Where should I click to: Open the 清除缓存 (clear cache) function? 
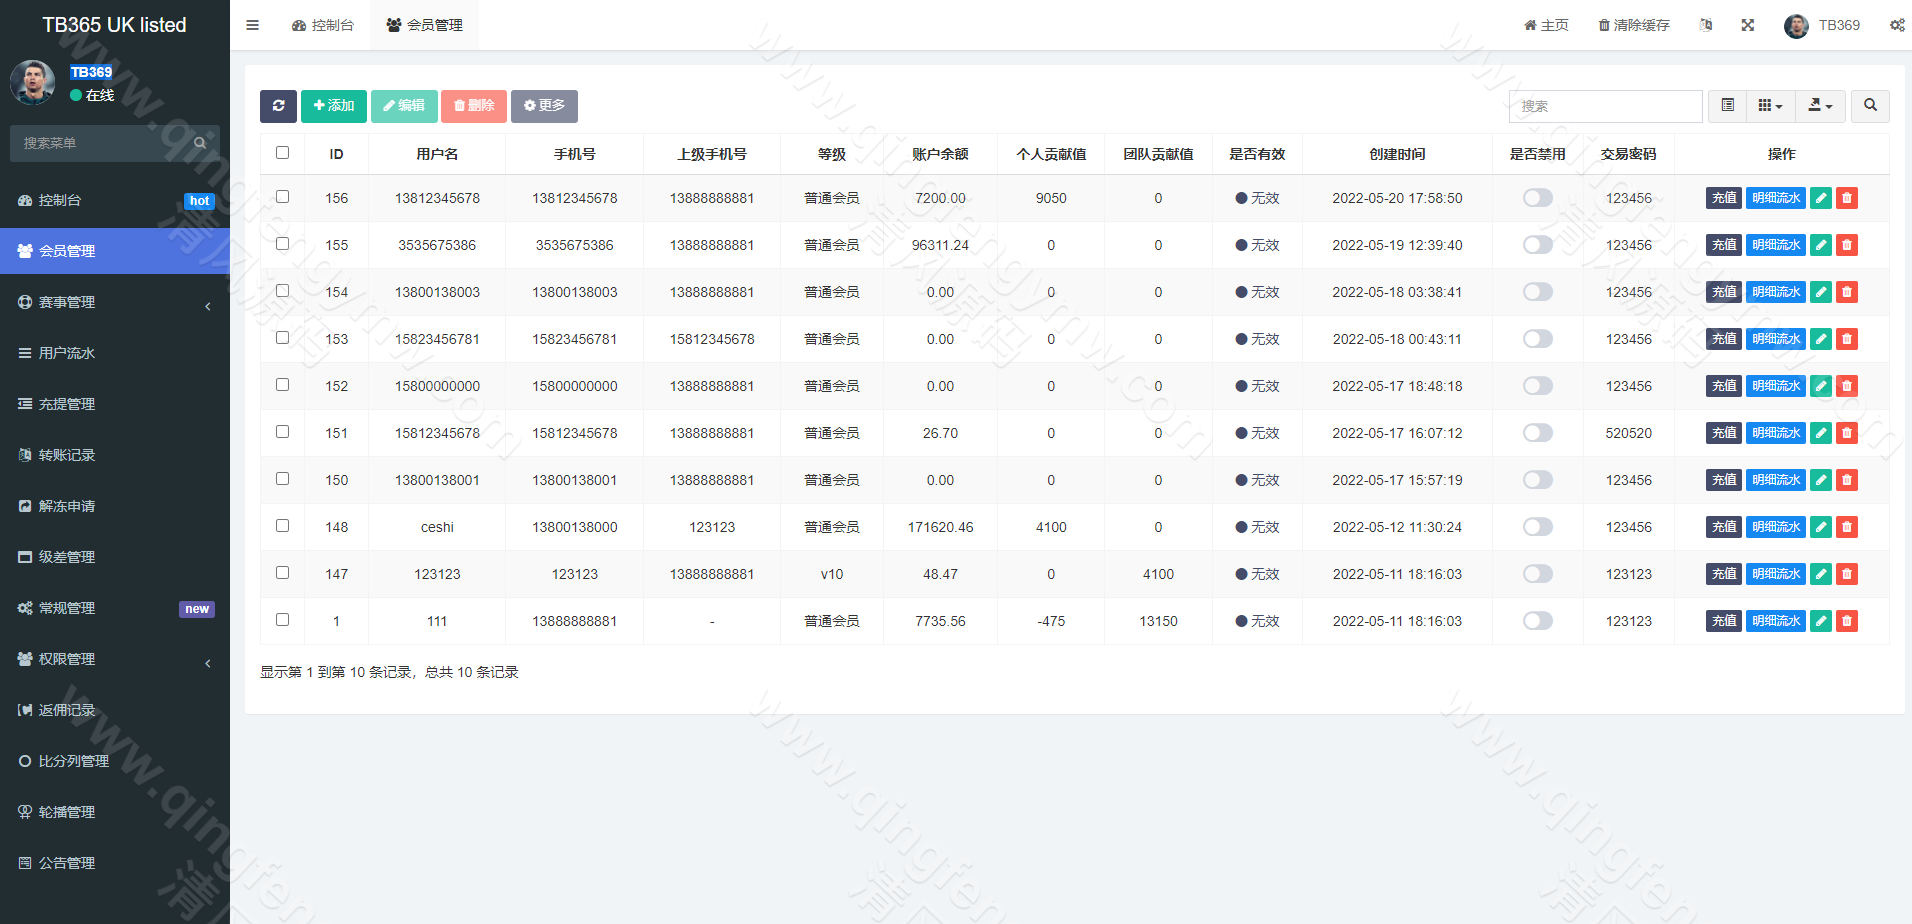(1632, 25)
